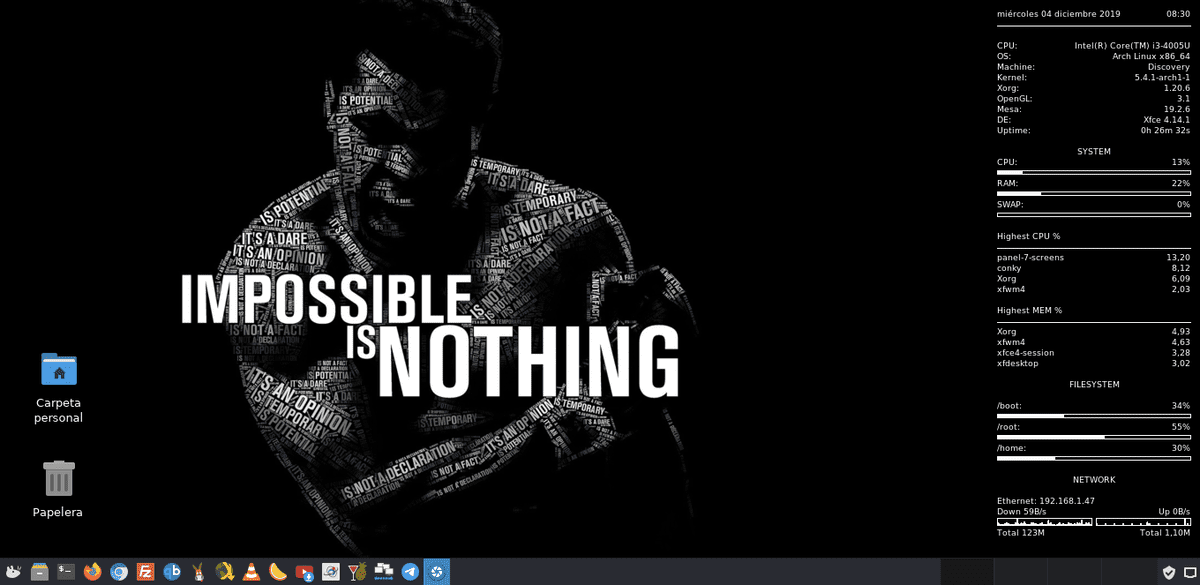Launch the cocktail glass and pineapple app
1200x585 pixels.
click(x=358, y=572)
